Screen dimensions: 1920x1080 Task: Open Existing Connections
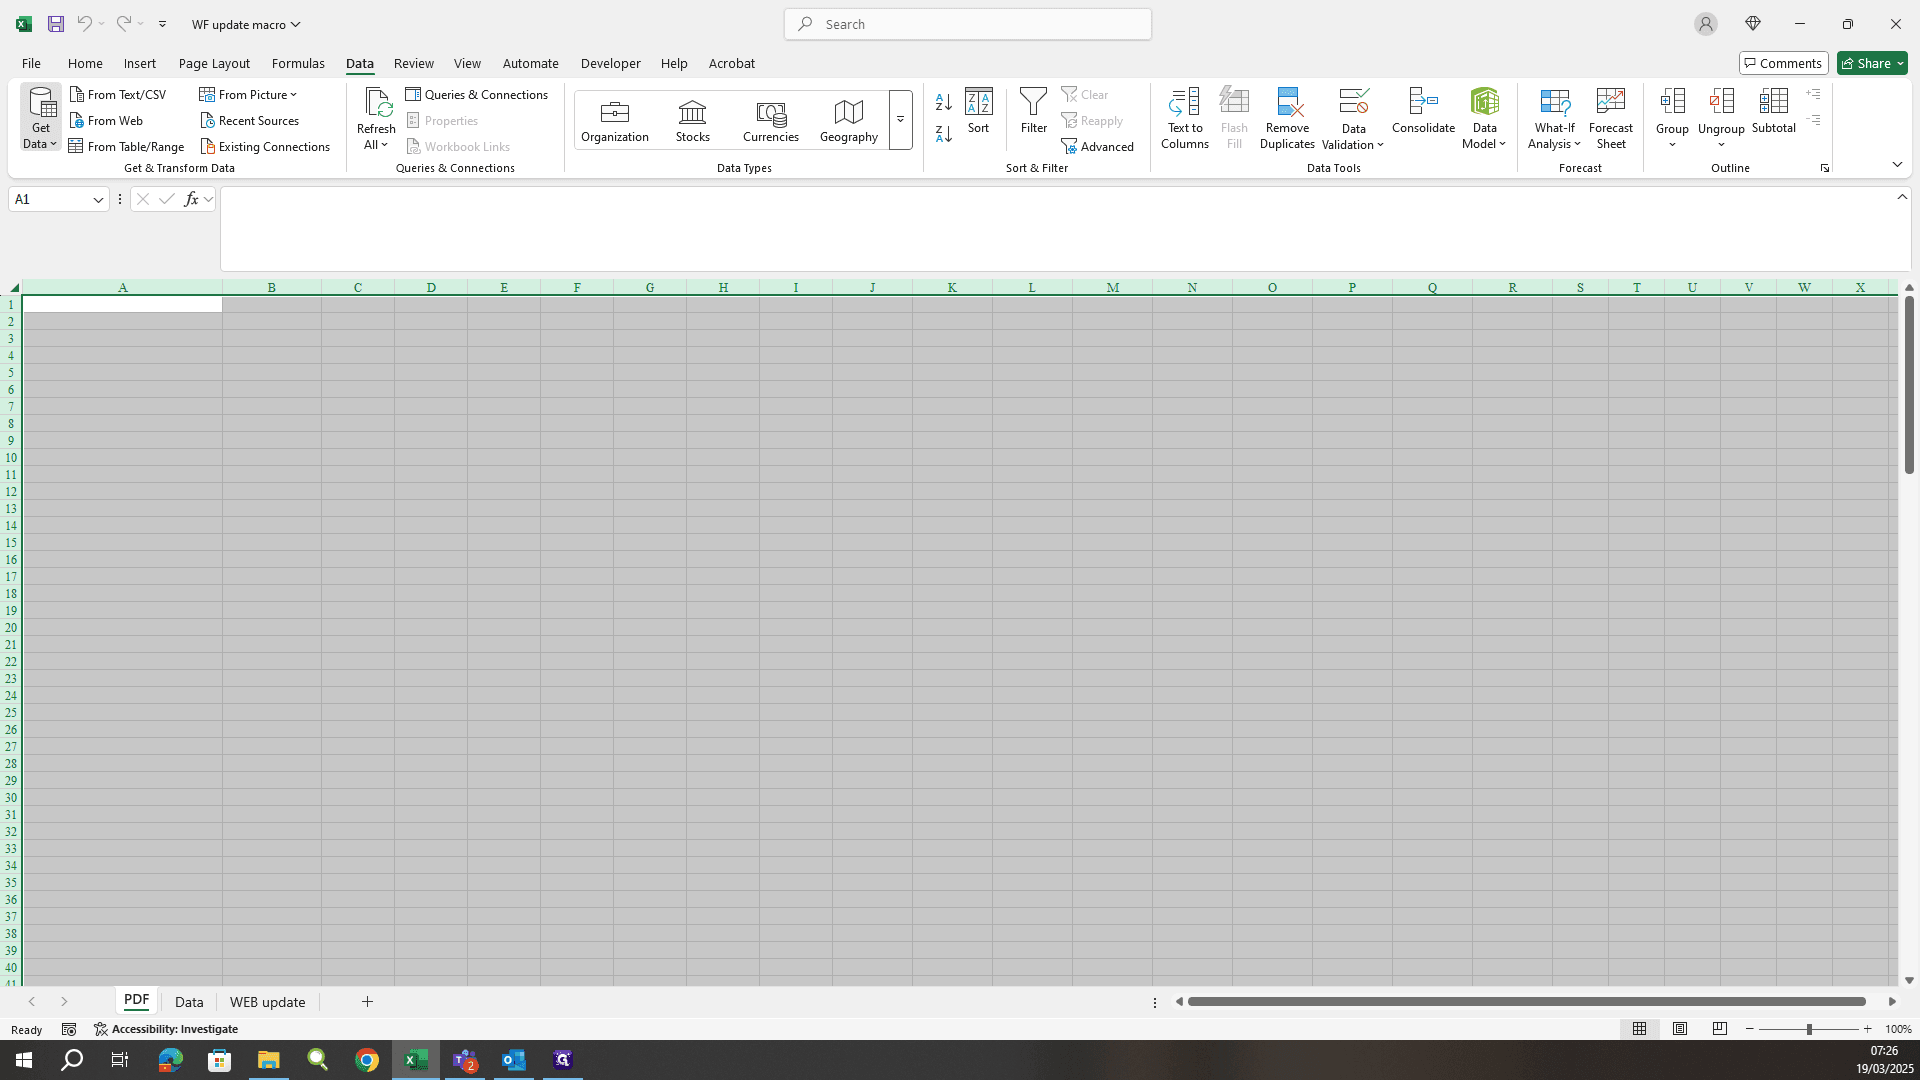(x=265, y=146)
